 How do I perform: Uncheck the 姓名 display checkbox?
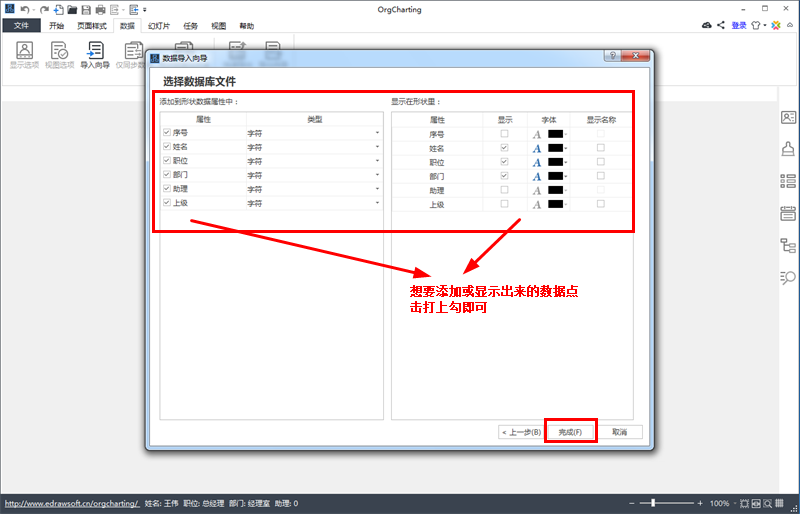tap(504, 148)
